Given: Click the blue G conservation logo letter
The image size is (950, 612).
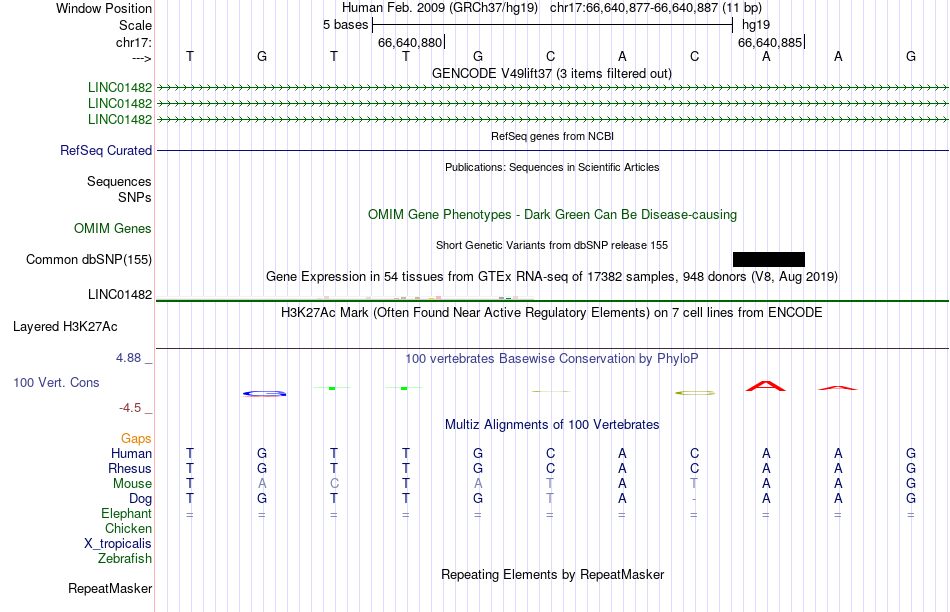Looking at the screenshot, I should point(265,393).
